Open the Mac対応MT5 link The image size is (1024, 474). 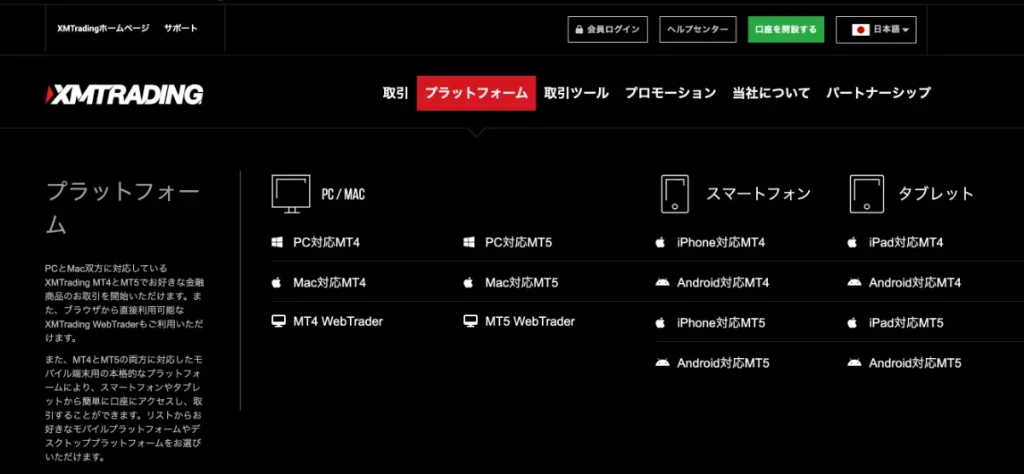tap(522, 283)
